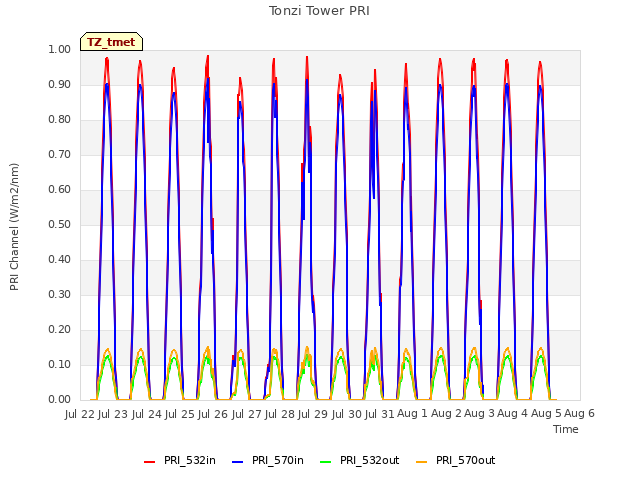
Task: Click the PRI Channel (W/m2/nm) axis label
Action: tap(14, 227)
